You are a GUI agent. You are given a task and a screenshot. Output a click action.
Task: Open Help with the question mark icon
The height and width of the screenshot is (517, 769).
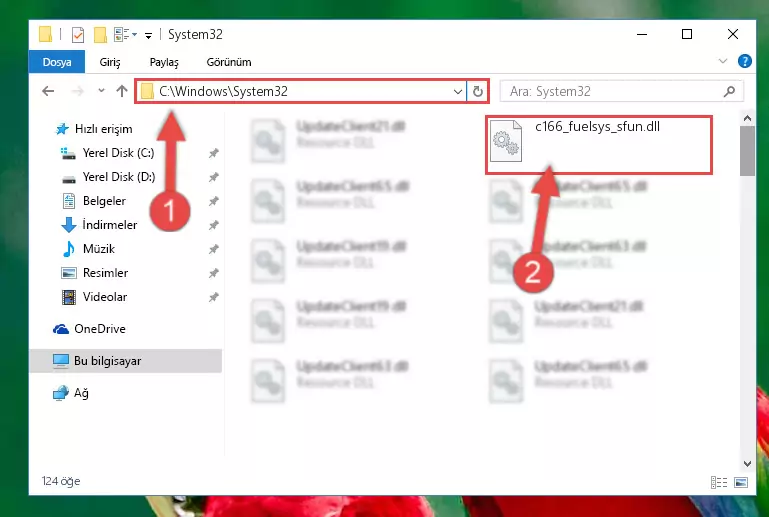click(x=744, y=61)
